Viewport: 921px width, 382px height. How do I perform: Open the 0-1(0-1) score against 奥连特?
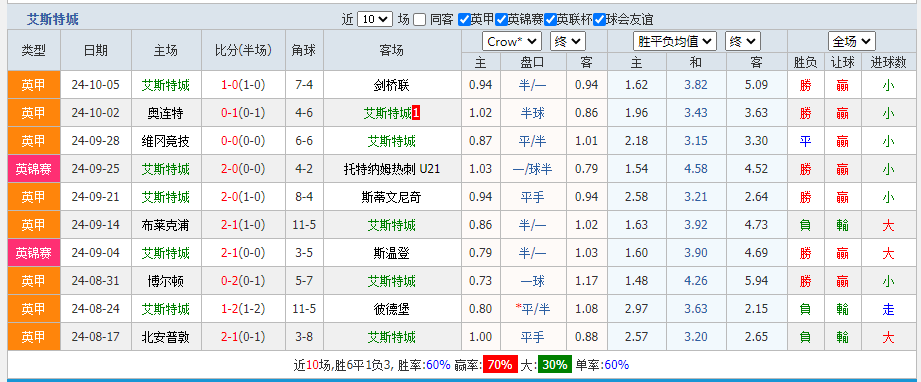coord(243,113)
